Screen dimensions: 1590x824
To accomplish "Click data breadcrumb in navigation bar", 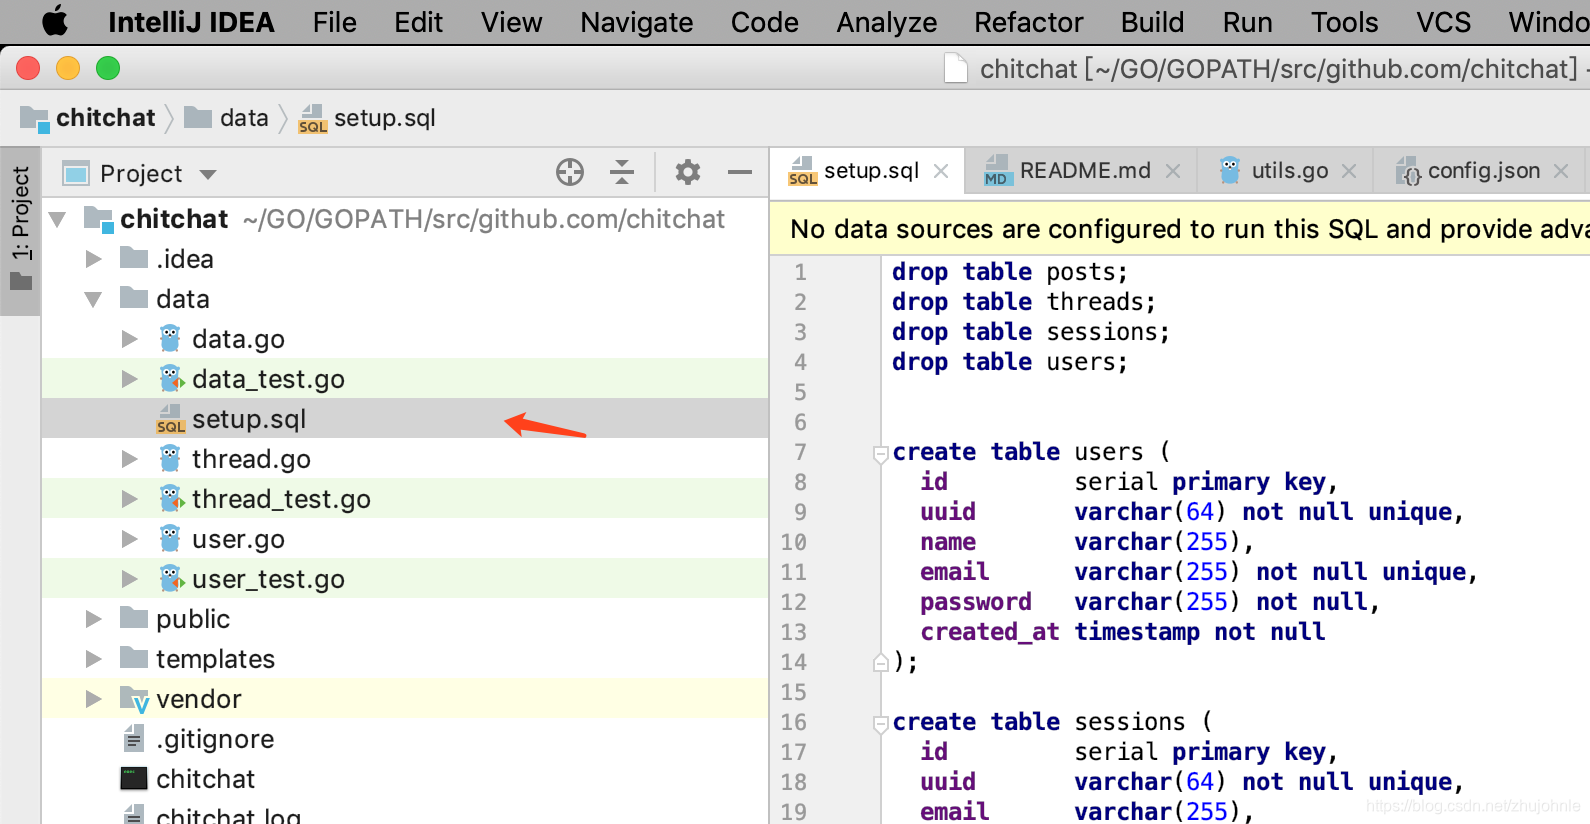I will pyautogui.click(x=227, y=118).
